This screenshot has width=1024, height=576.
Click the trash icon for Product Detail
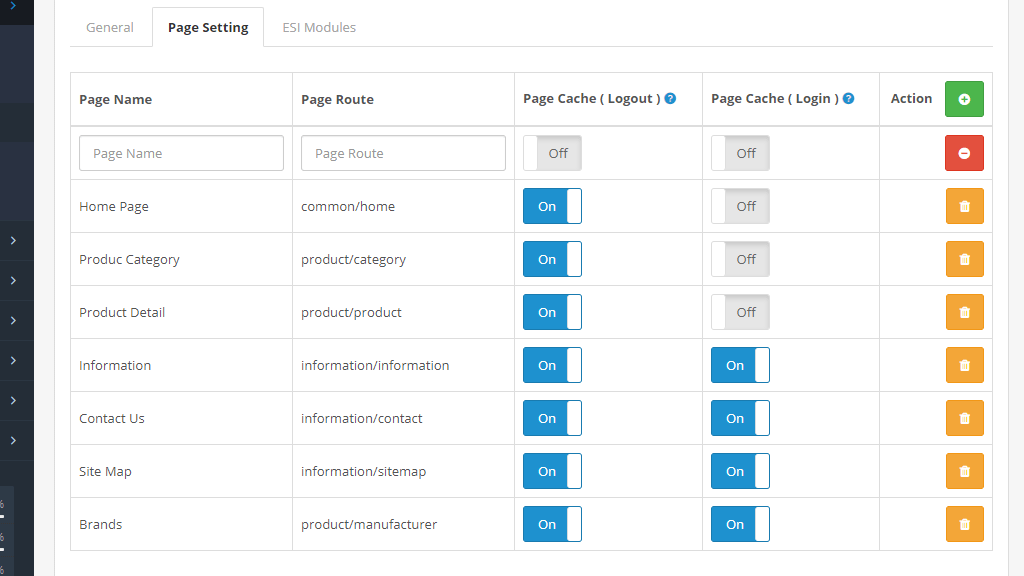coord(964,312)
